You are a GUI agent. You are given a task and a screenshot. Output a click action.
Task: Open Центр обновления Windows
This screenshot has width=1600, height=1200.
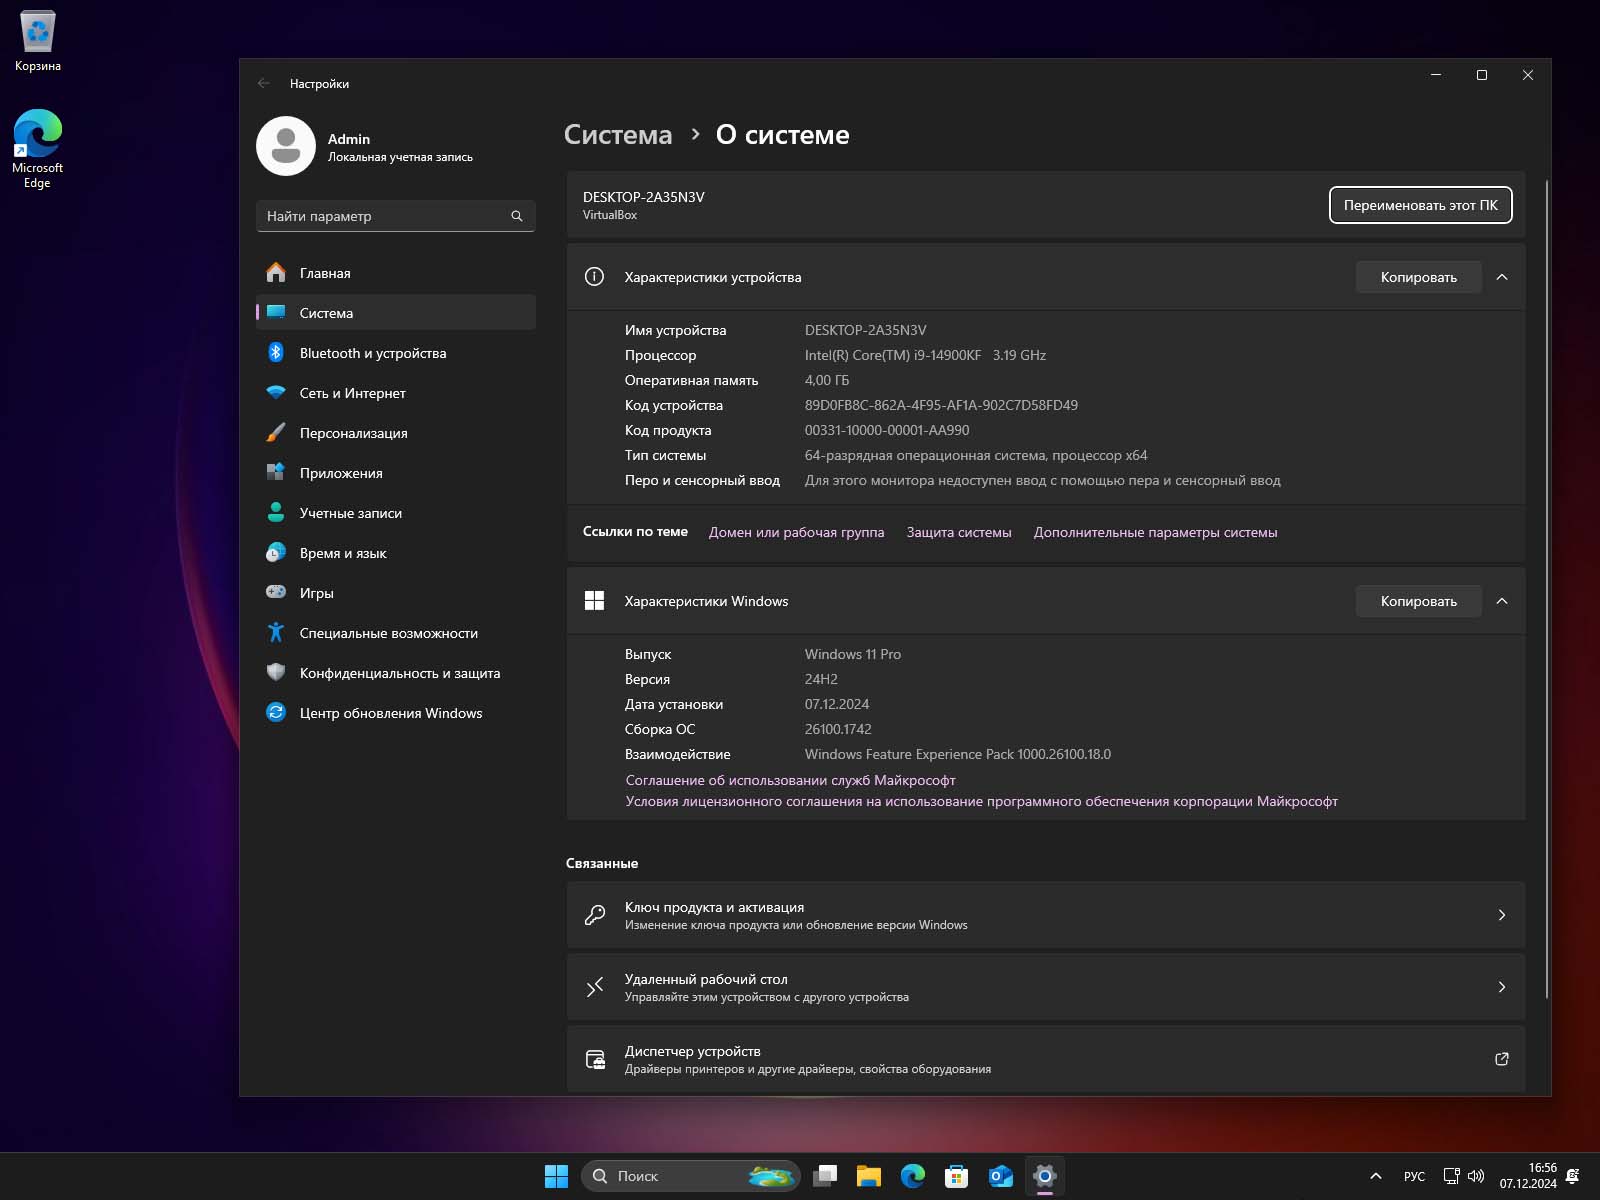coord(390,713)
